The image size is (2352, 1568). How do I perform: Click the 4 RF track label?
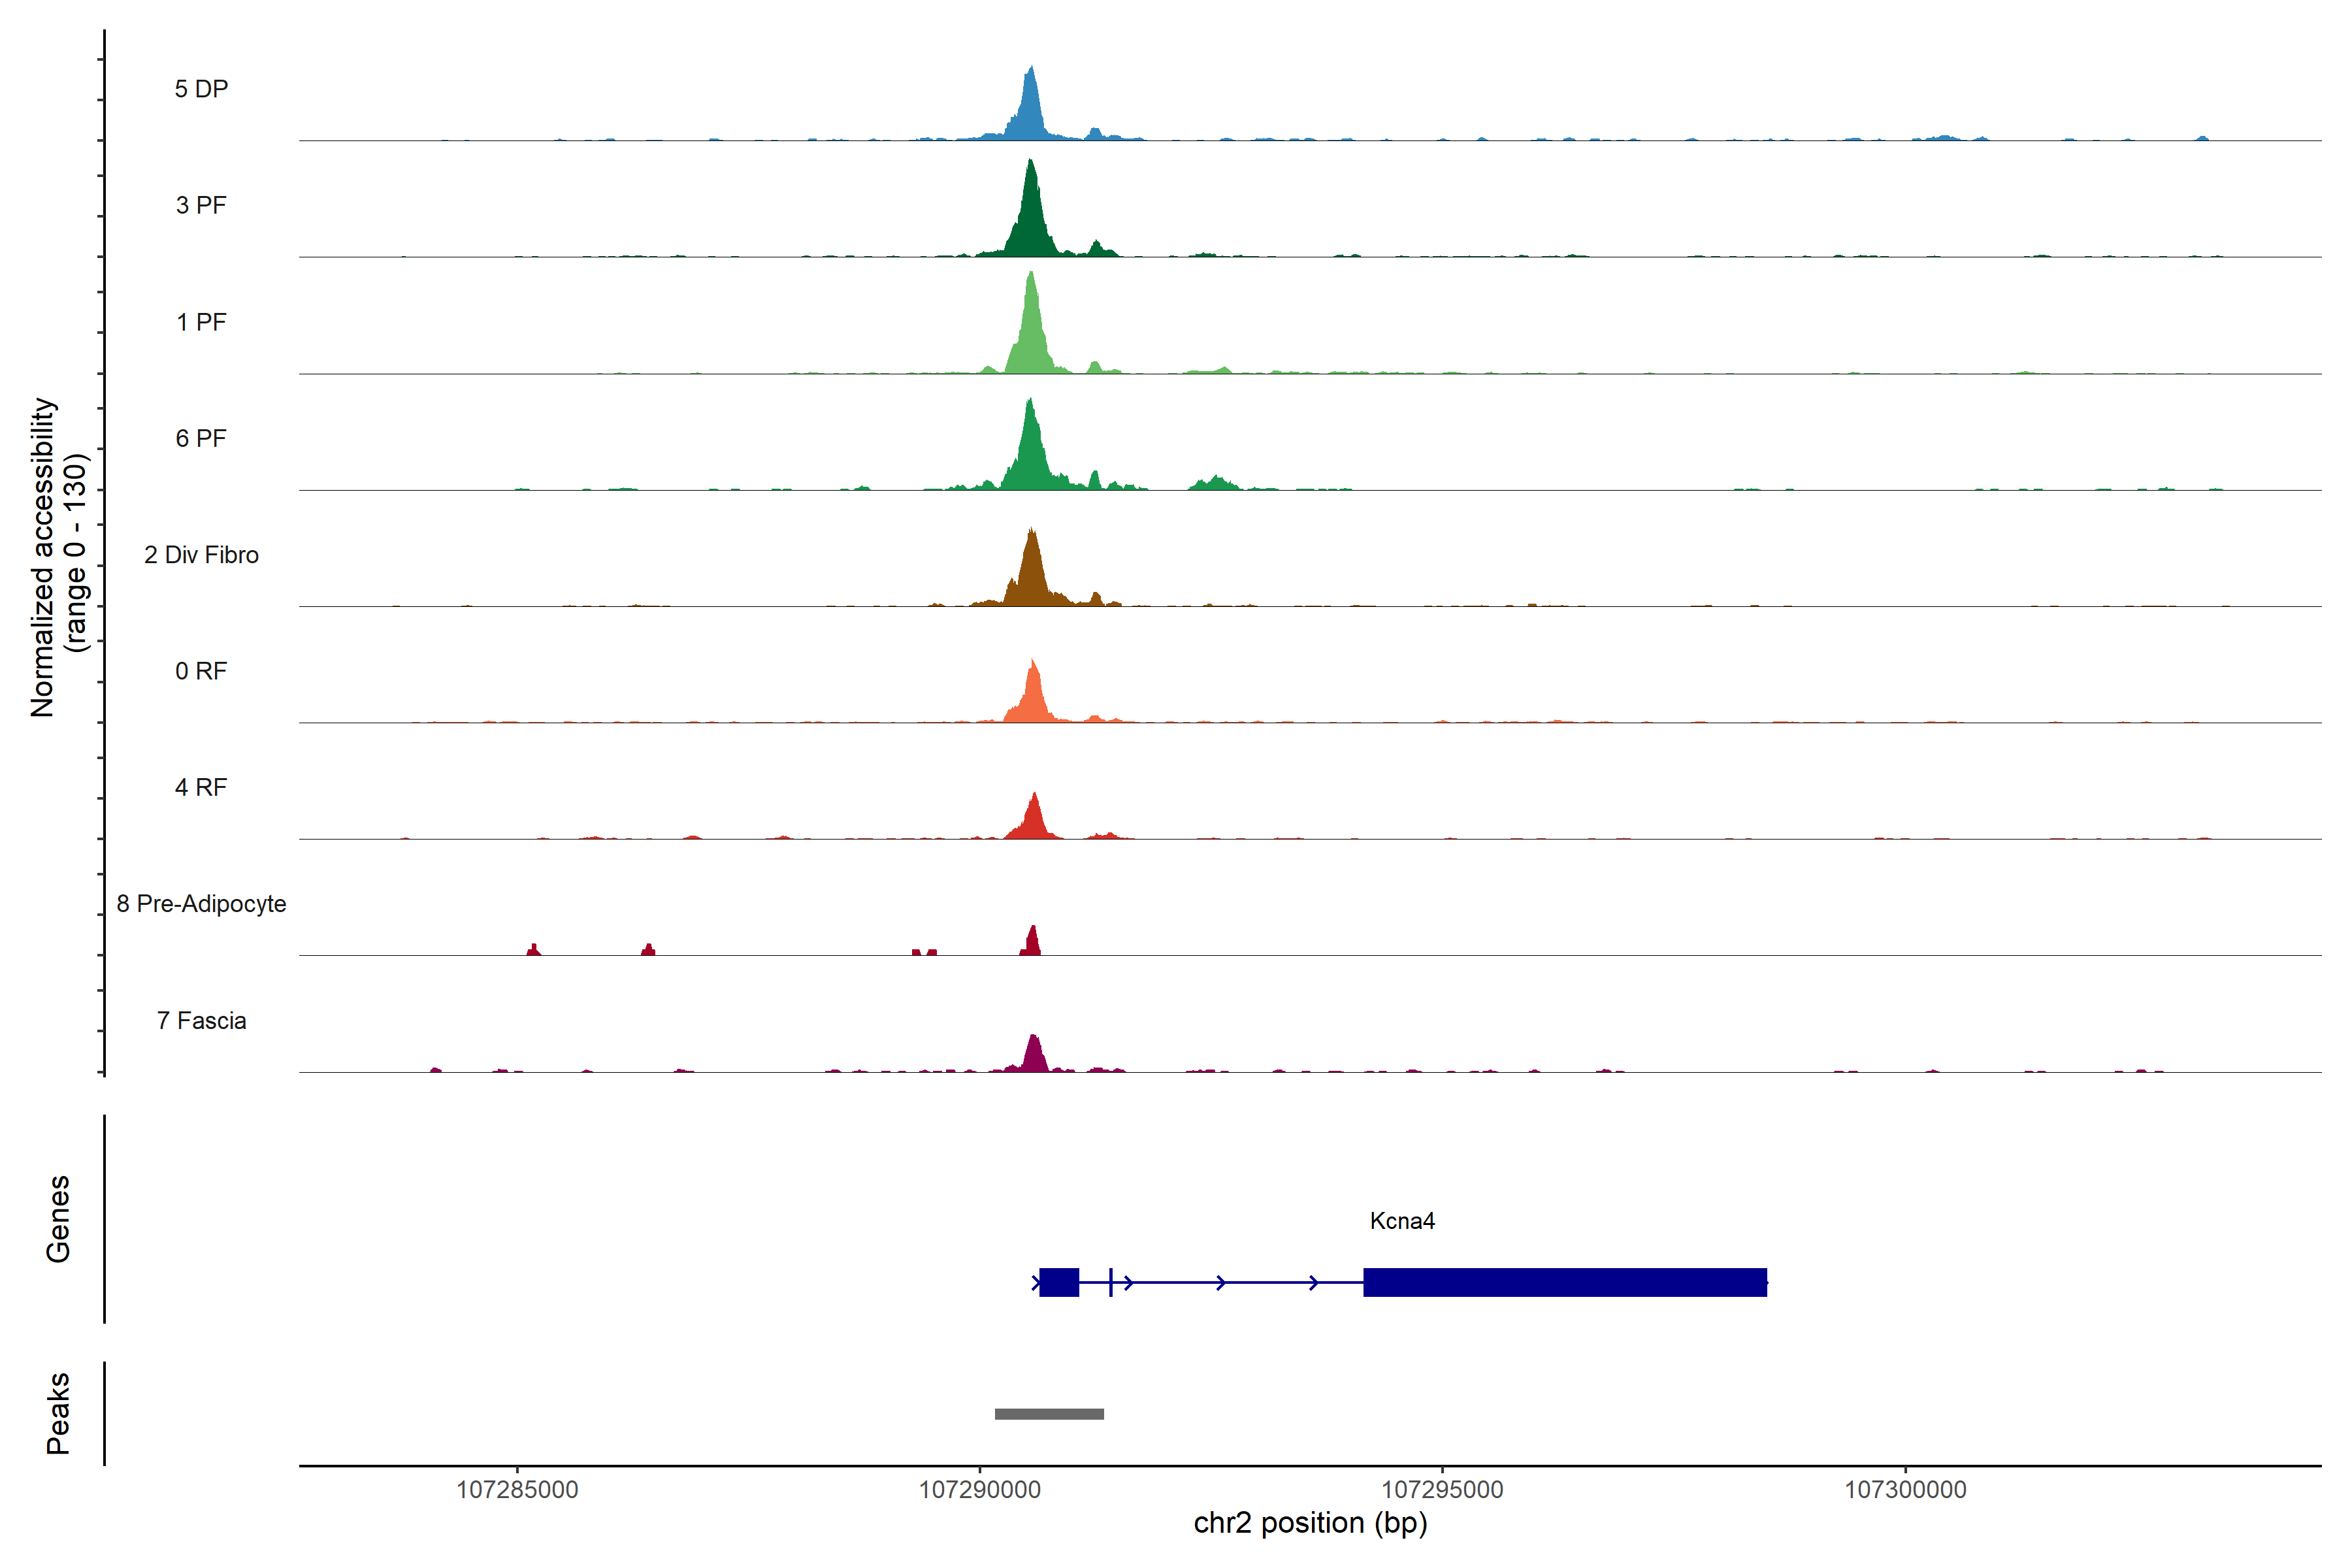pyautogui.click(x=201, y=787)
